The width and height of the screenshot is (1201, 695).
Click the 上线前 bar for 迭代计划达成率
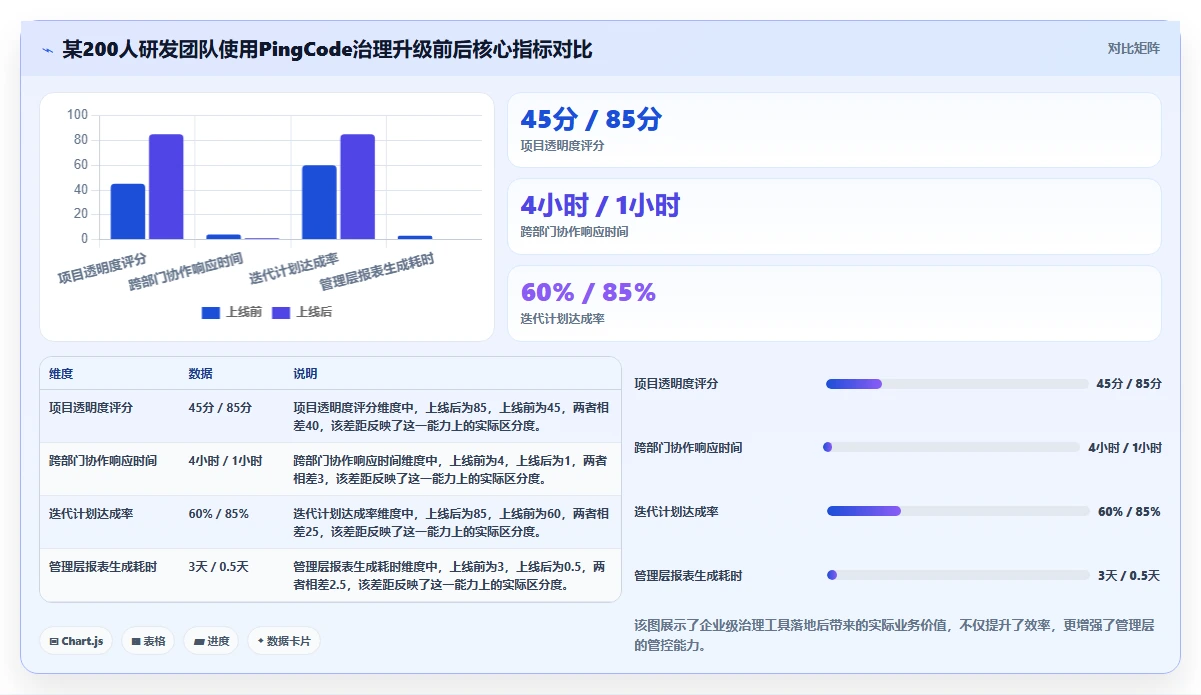pos(319,202)
